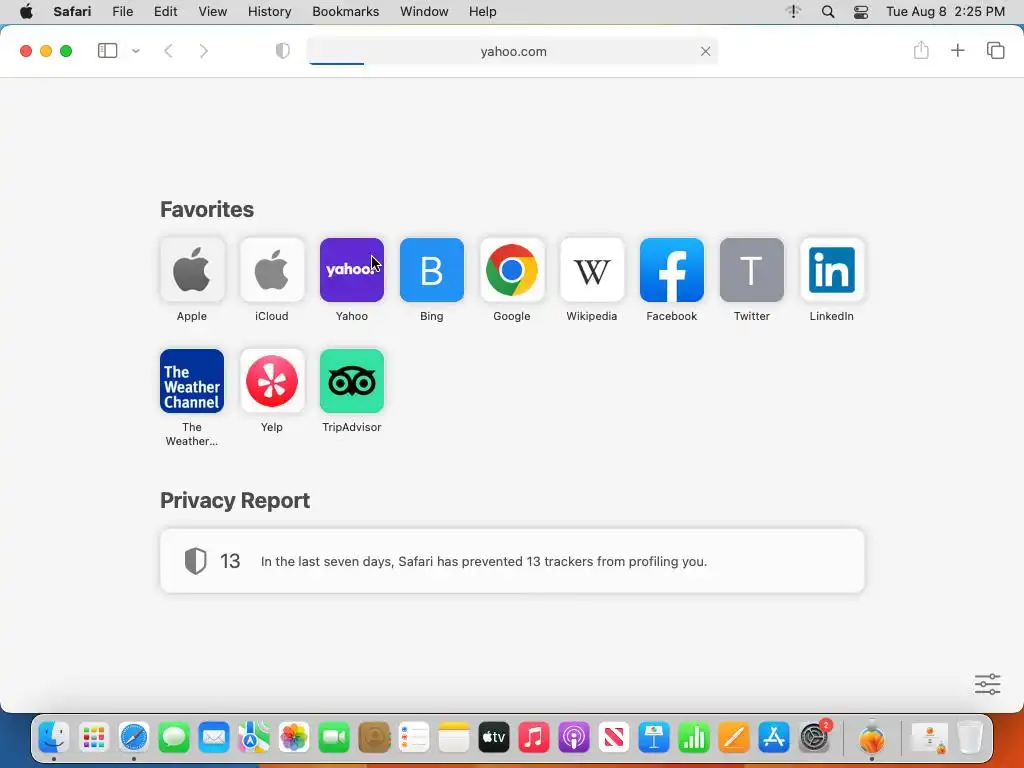The width and height of the screenshot is (1024, 768).
Task: Open the Help menu
Action: point(483,12)
